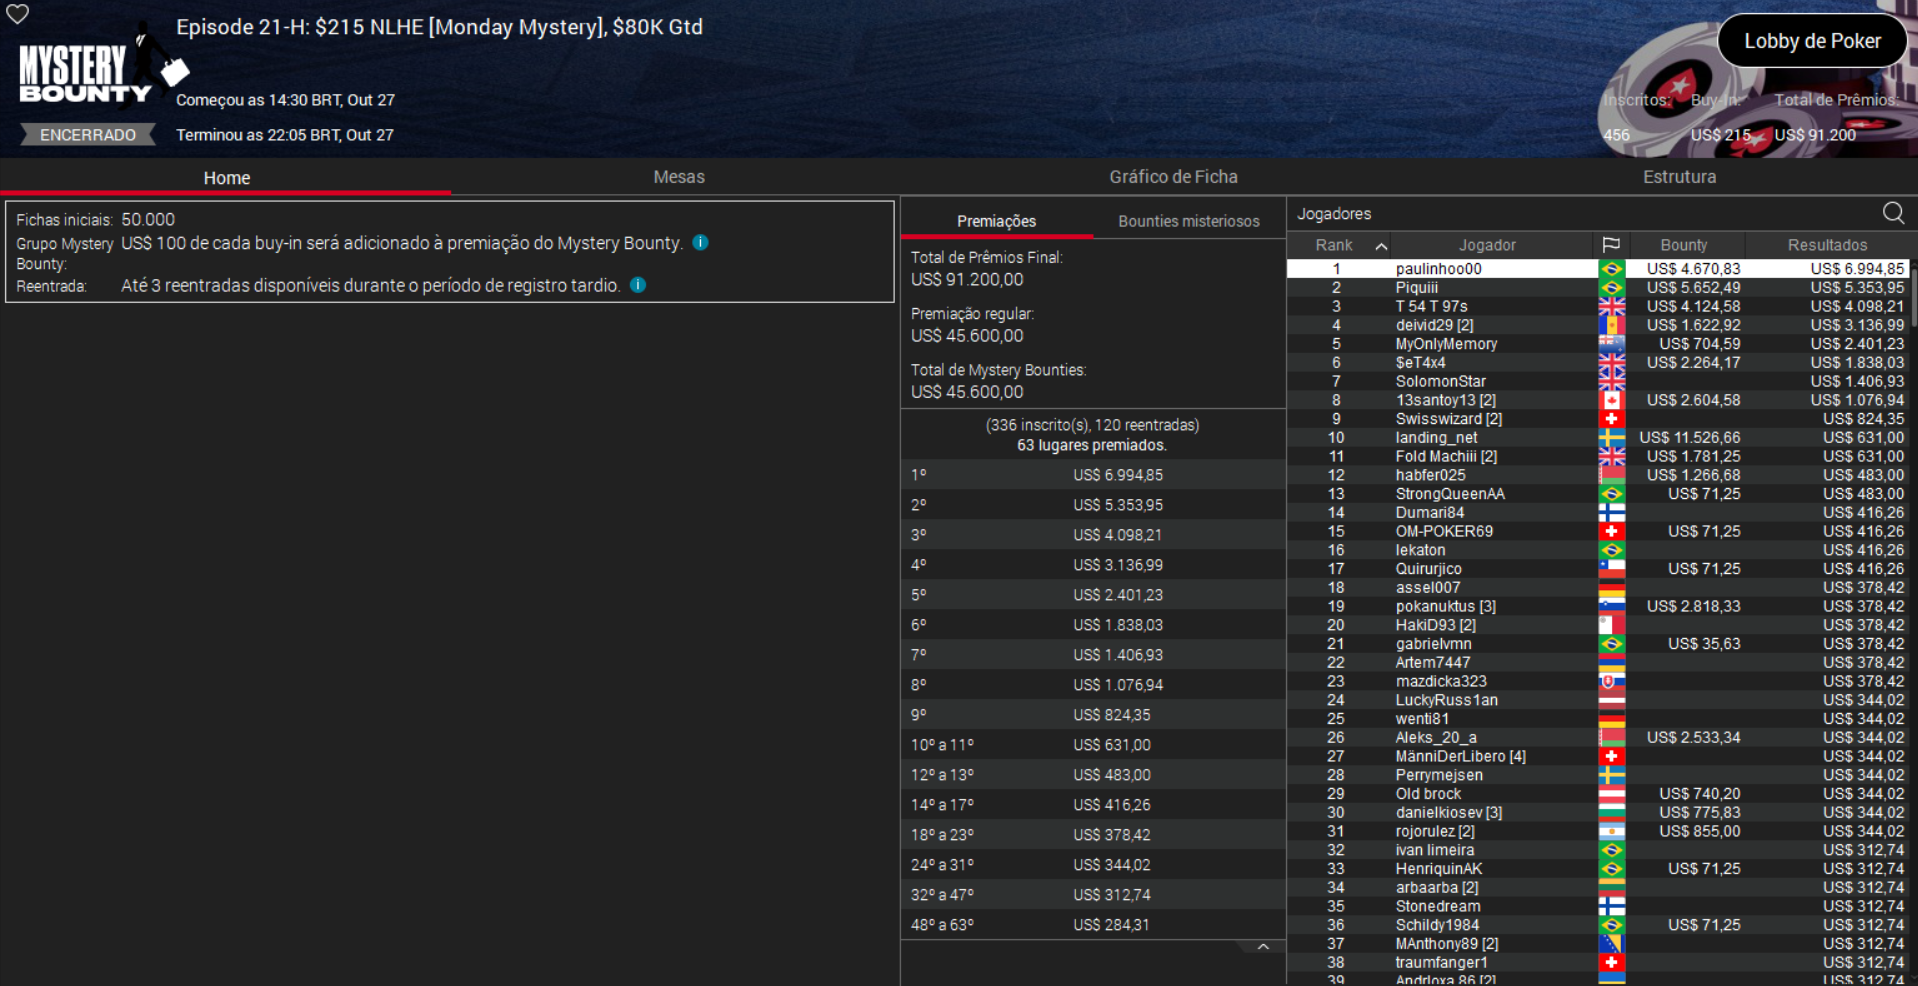Click the Bounty column header

[1683, 244]
